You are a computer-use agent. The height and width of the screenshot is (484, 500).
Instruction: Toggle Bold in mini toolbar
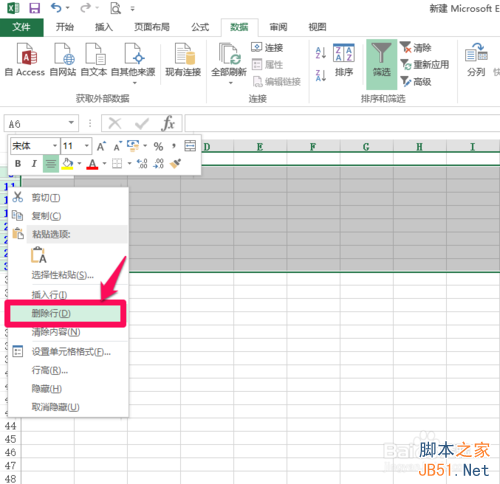(x=18, y=163)
